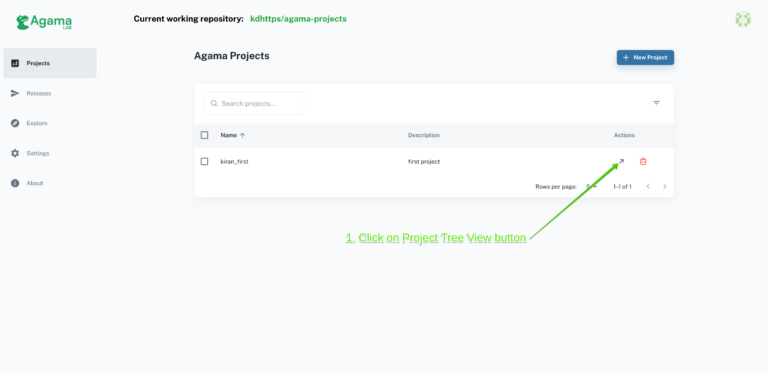The image size is (768, 373).
Task: Open the project tree view arrow icon
Action: click(x=621, y=162)
